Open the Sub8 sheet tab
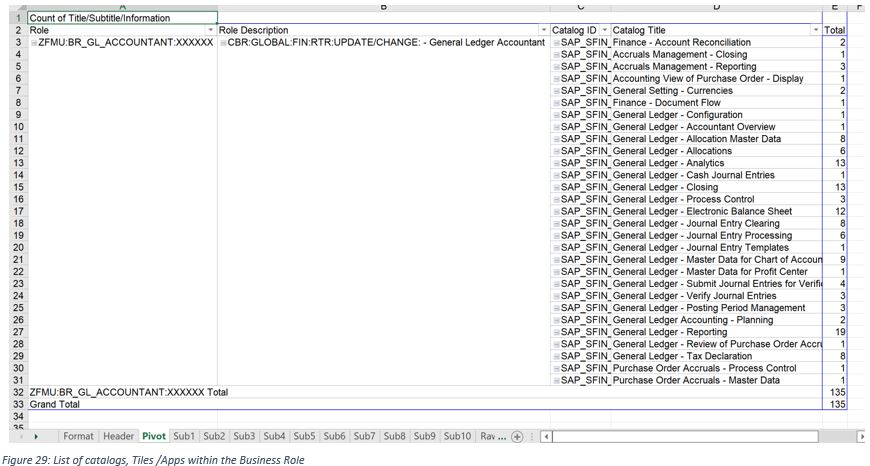This screenshot has width=870, height=466. (394, 436)
